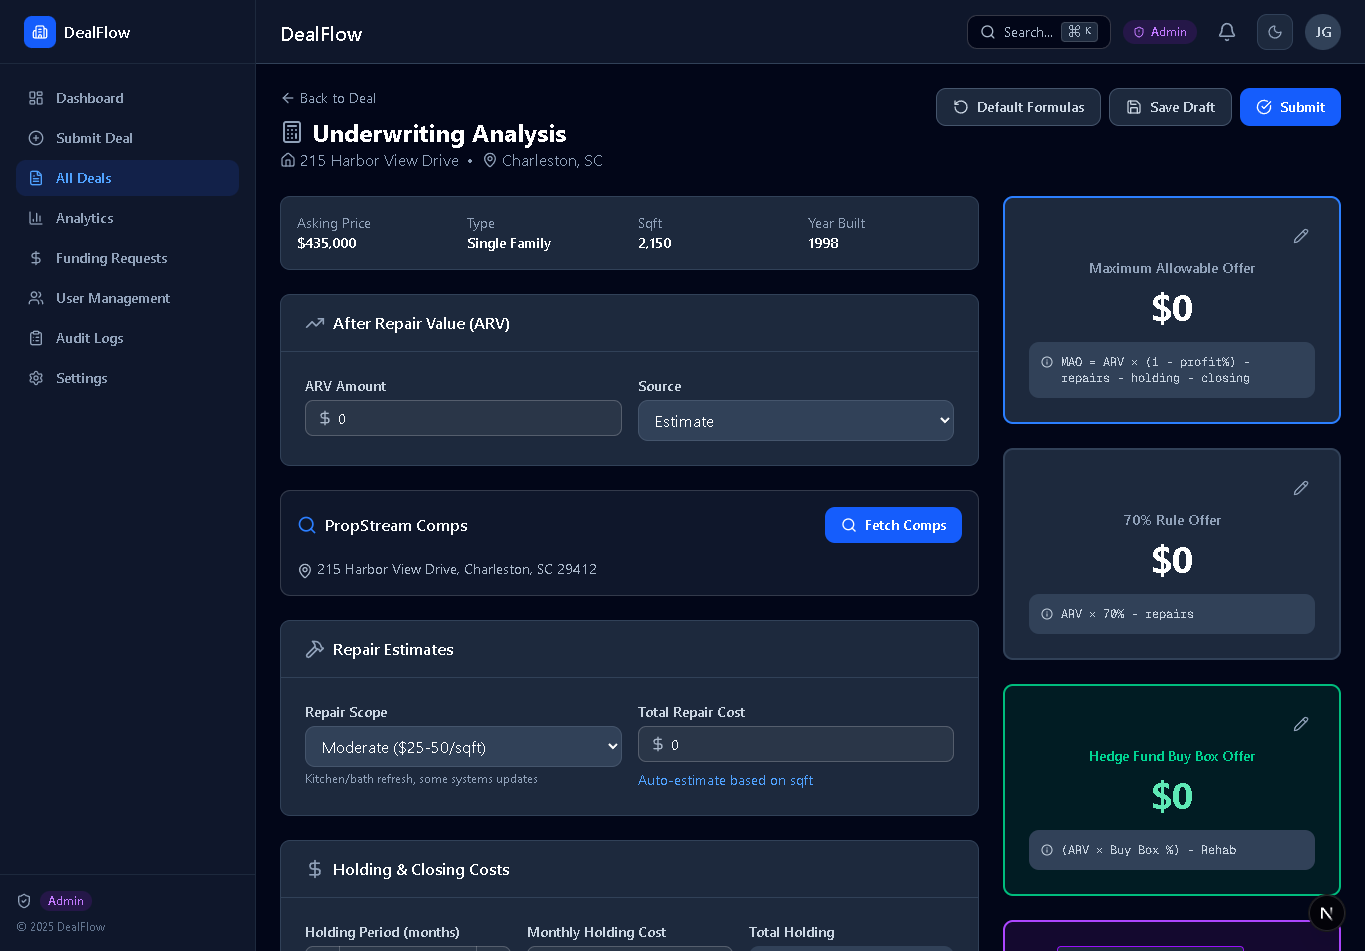Image resolution: width=1365 pixels, height=951 pixels.
Task: Click the DealFlow logo icon in sidebar
Action: click(40, 32)
